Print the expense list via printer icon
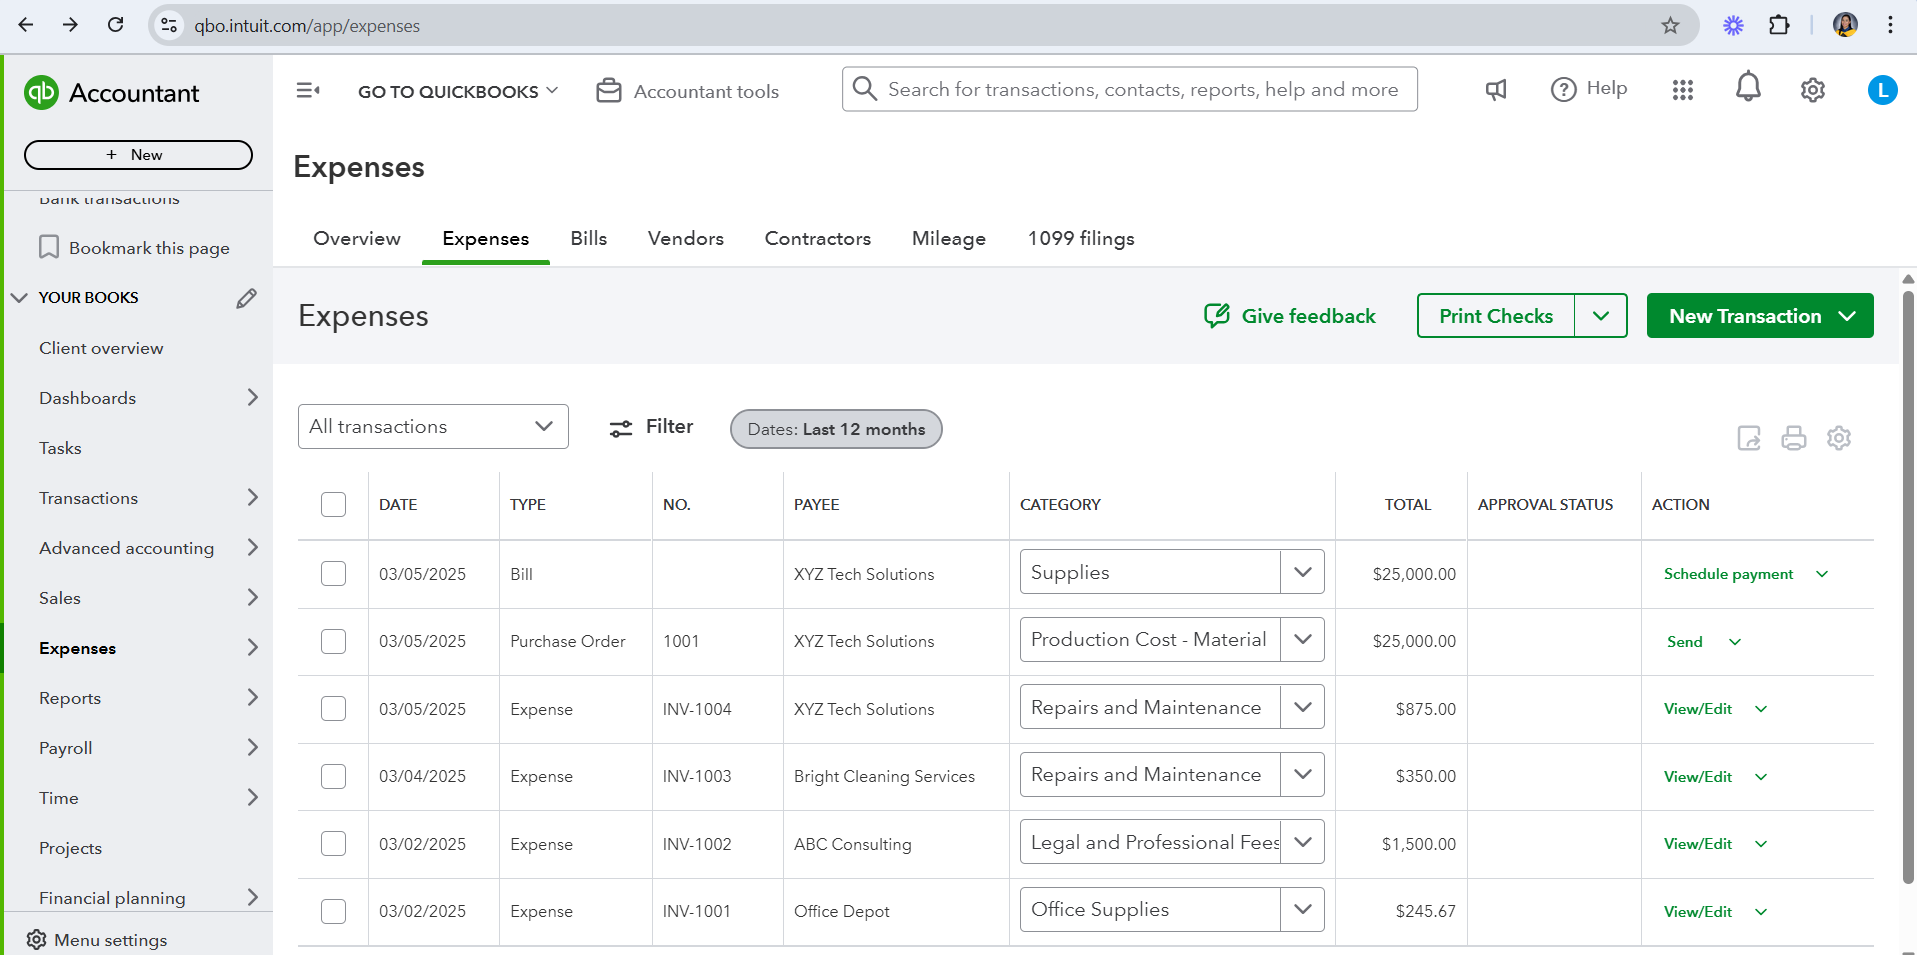The image size is (1917, 955). pos(1793,438)
